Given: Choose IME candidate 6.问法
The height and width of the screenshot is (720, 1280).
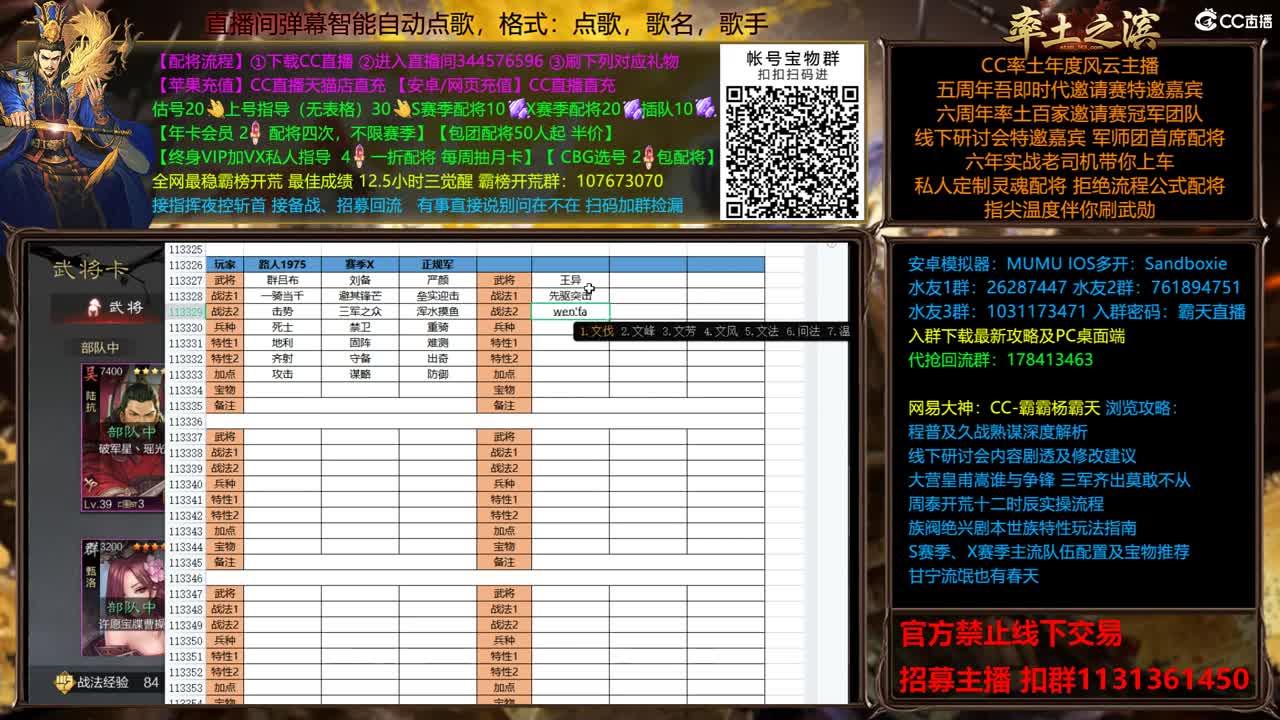Looking at the screenshot, I should [x=803, y=331].
